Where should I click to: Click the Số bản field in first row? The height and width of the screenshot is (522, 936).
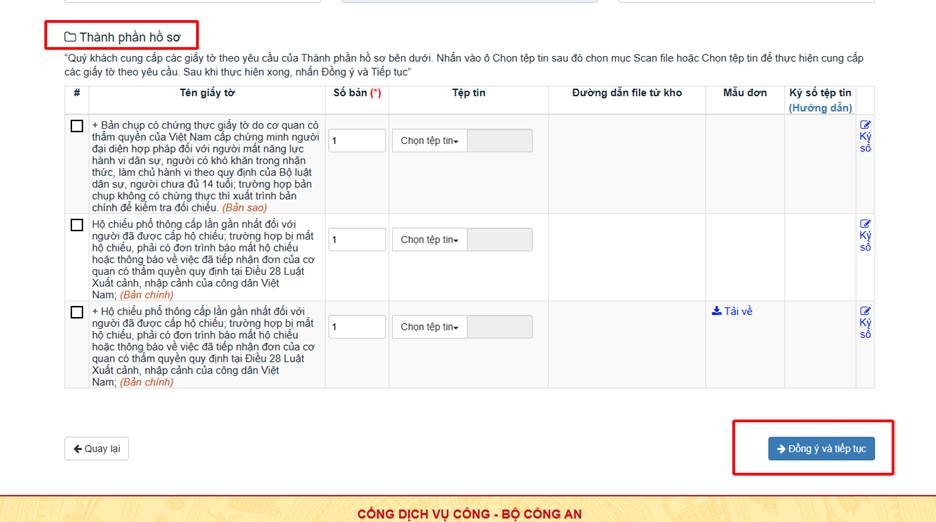357,141
